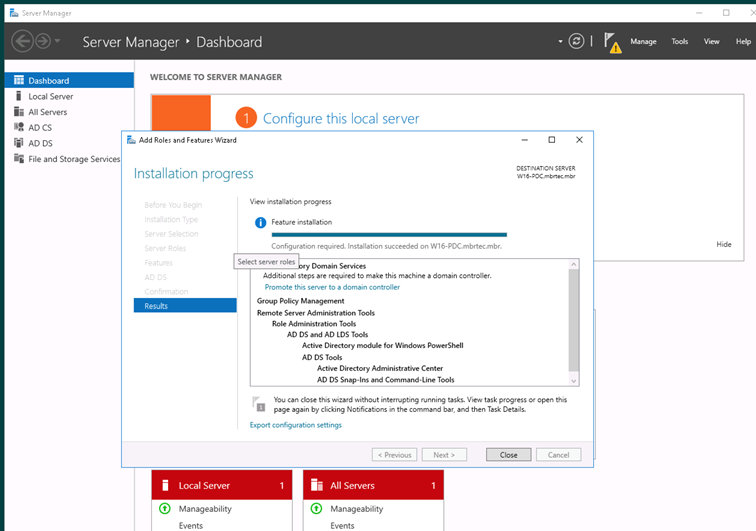This screenshot has height=531, width=756.
Task: Click the All Servers icon in sidebar
Action: [19, 112]
